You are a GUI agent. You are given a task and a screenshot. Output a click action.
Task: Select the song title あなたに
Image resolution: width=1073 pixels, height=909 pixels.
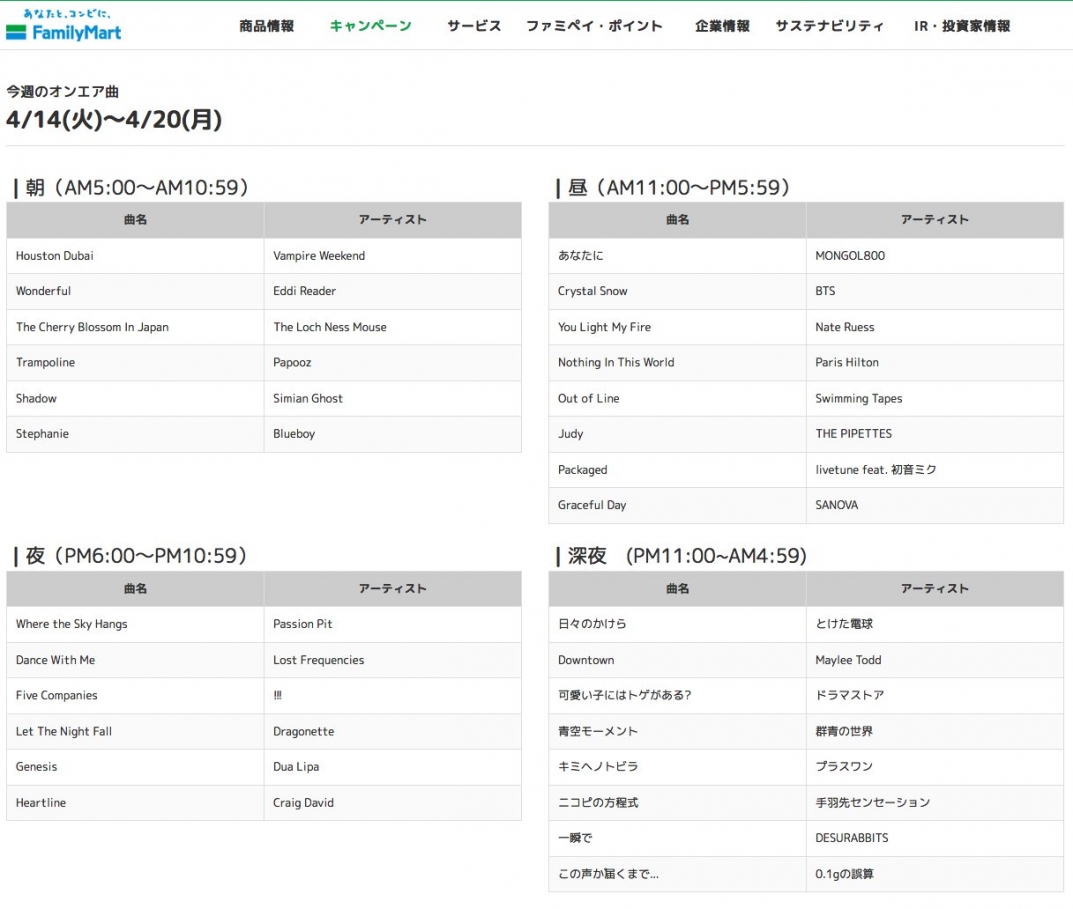pos(581,256)
